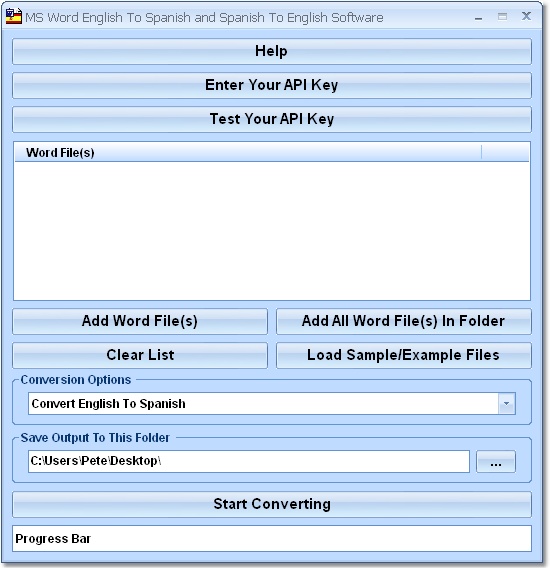Select the Convert English To Spanish combo box
This screenshot has width=550, height=570.
(x=272, y=404)
